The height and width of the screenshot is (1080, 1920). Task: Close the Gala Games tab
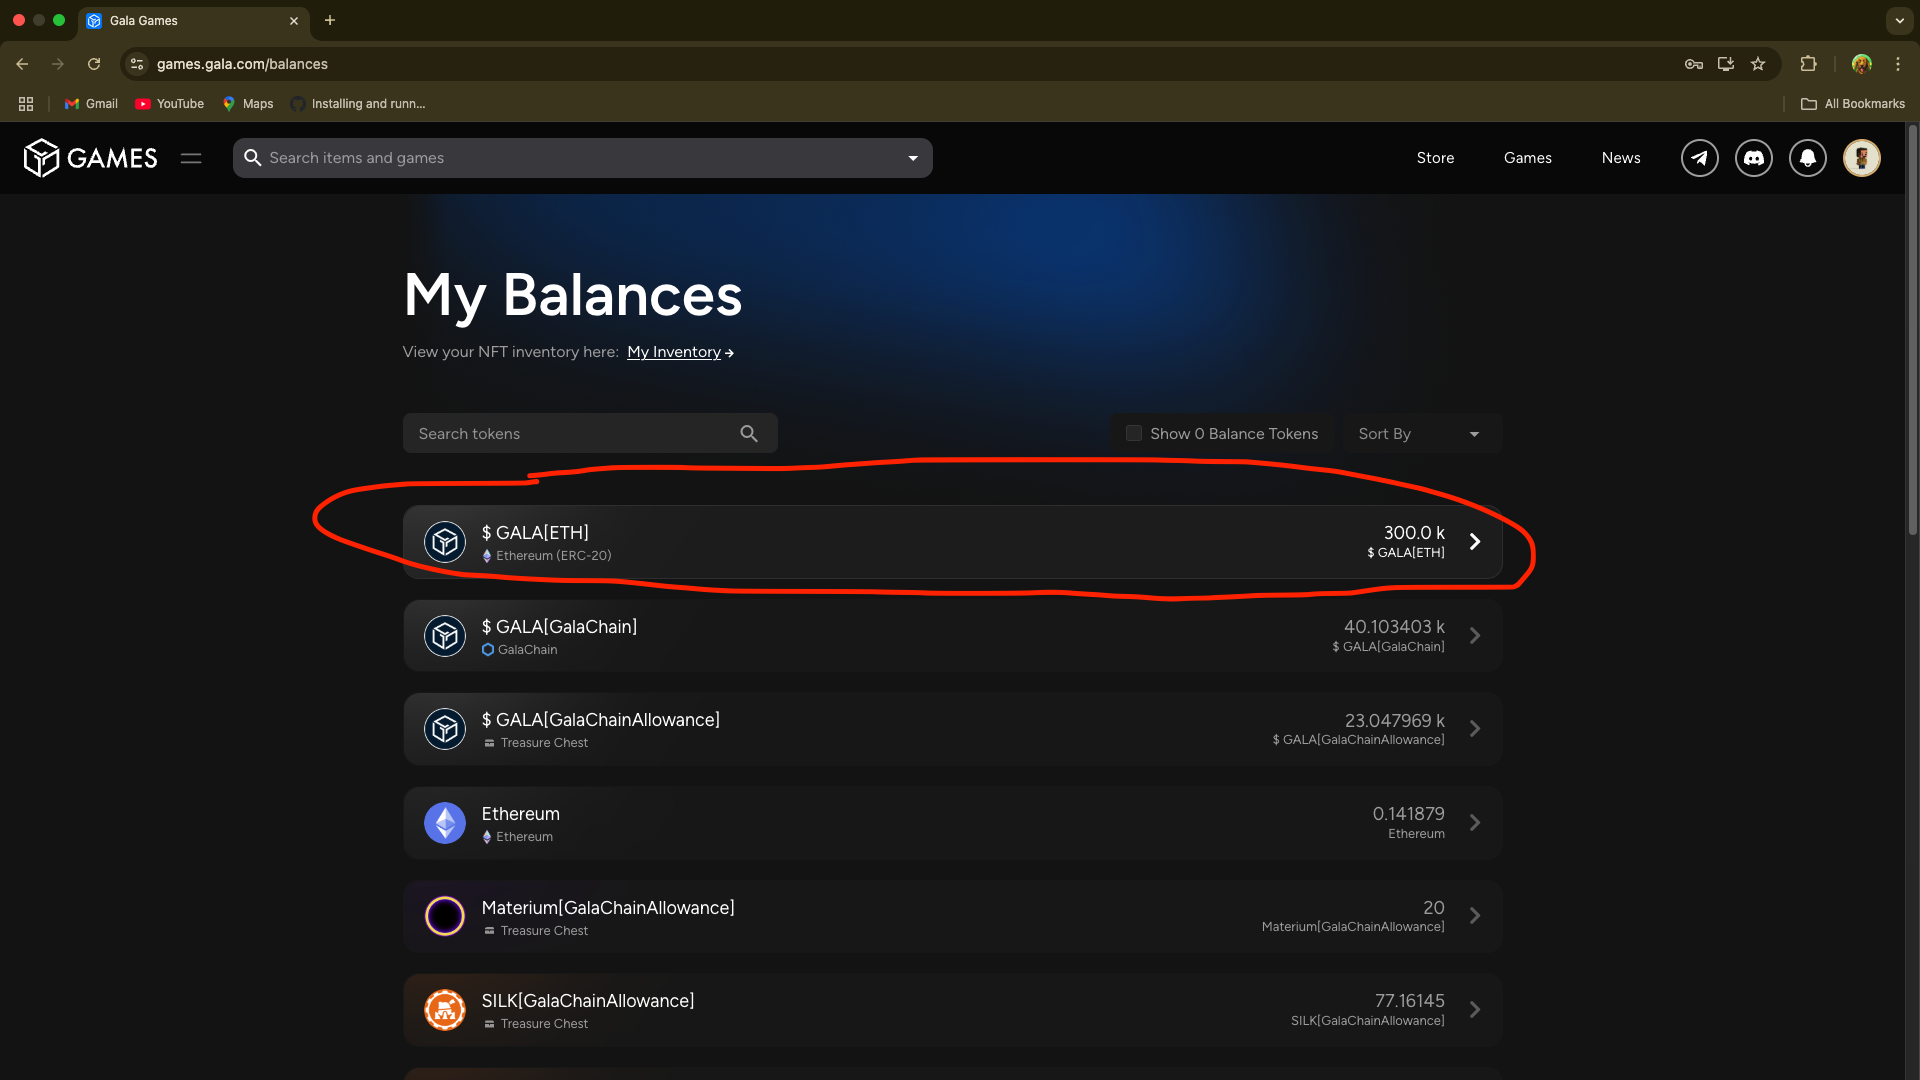pos(294,20)
